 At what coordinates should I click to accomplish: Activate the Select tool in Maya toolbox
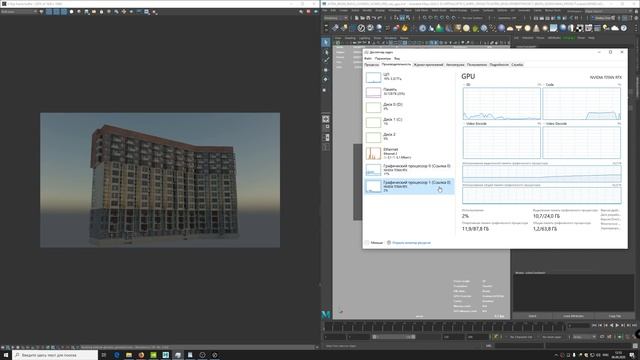pyautogui.click(x=326, y=42)
